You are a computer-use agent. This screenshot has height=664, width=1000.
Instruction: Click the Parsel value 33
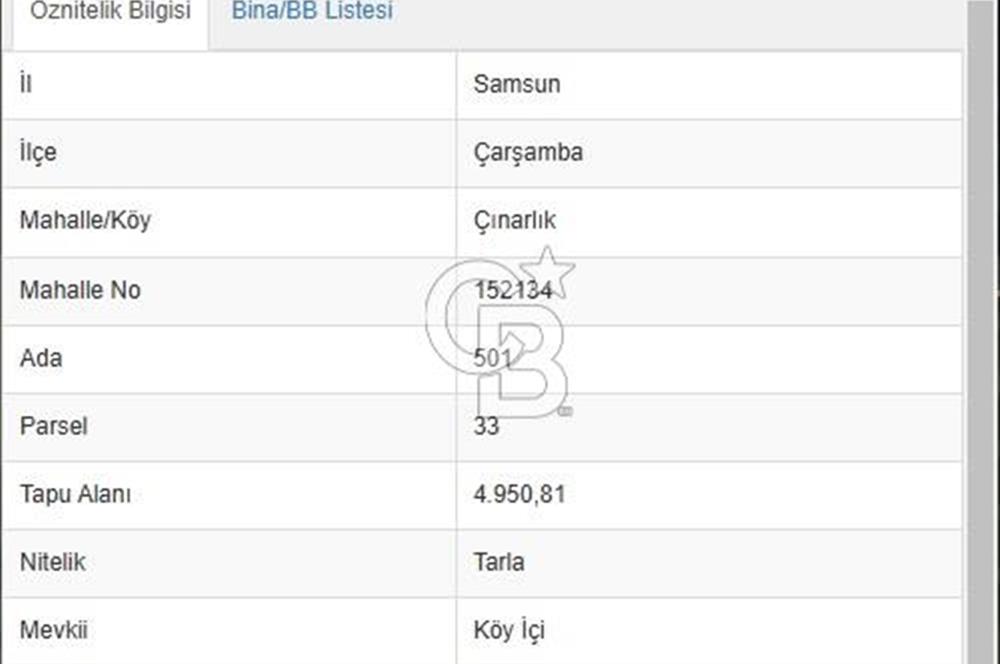coord(486,426)
